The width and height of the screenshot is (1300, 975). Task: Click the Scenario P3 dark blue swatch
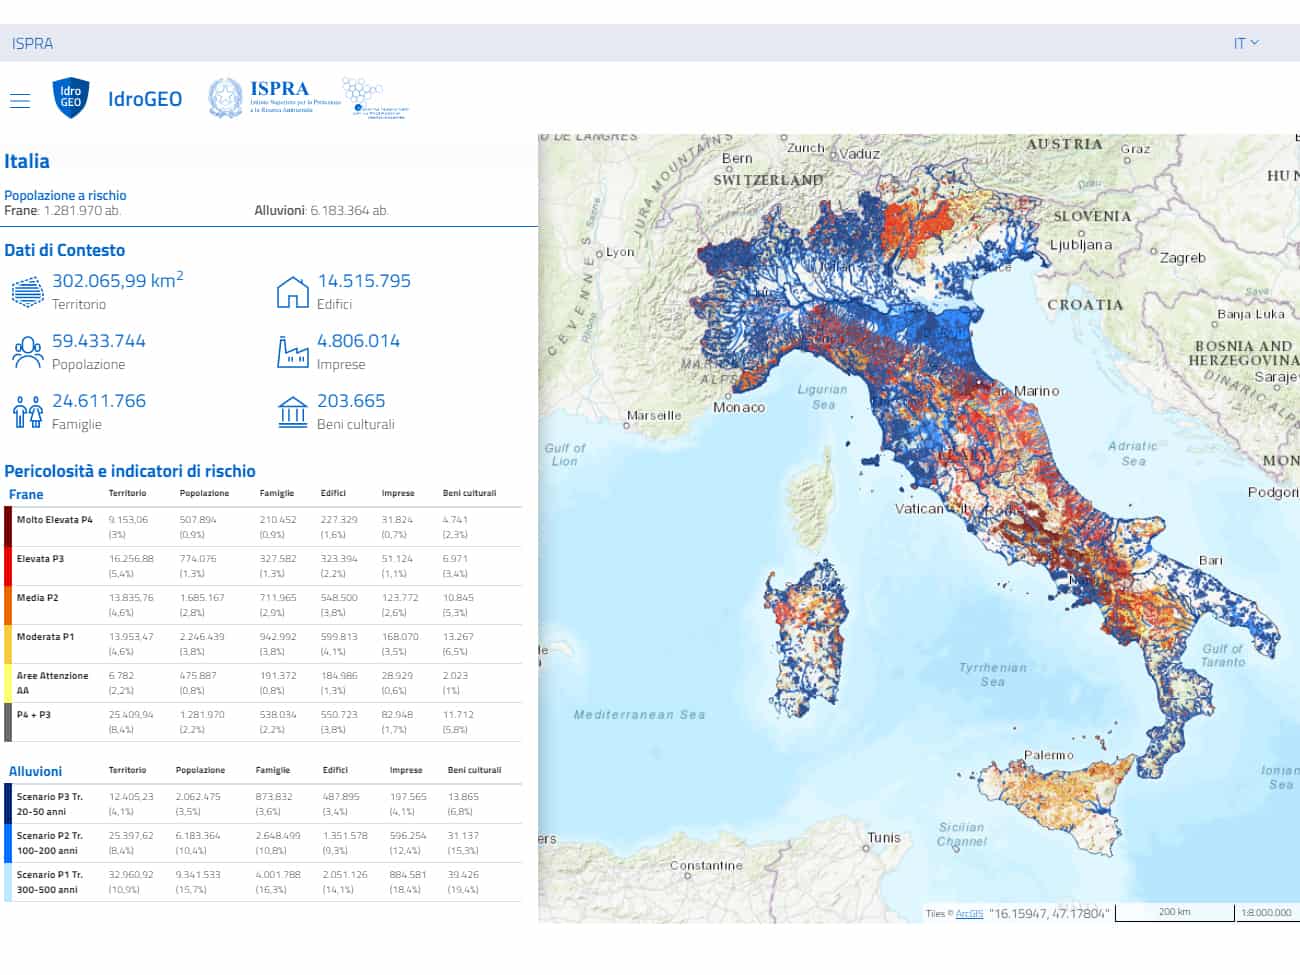click(8, 804)
